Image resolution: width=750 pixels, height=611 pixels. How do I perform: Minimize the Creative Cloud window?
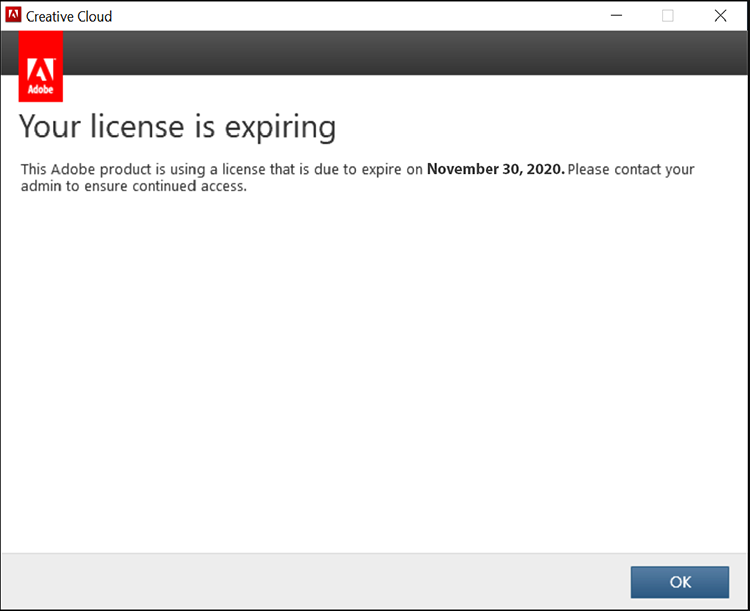coord(617,16)
